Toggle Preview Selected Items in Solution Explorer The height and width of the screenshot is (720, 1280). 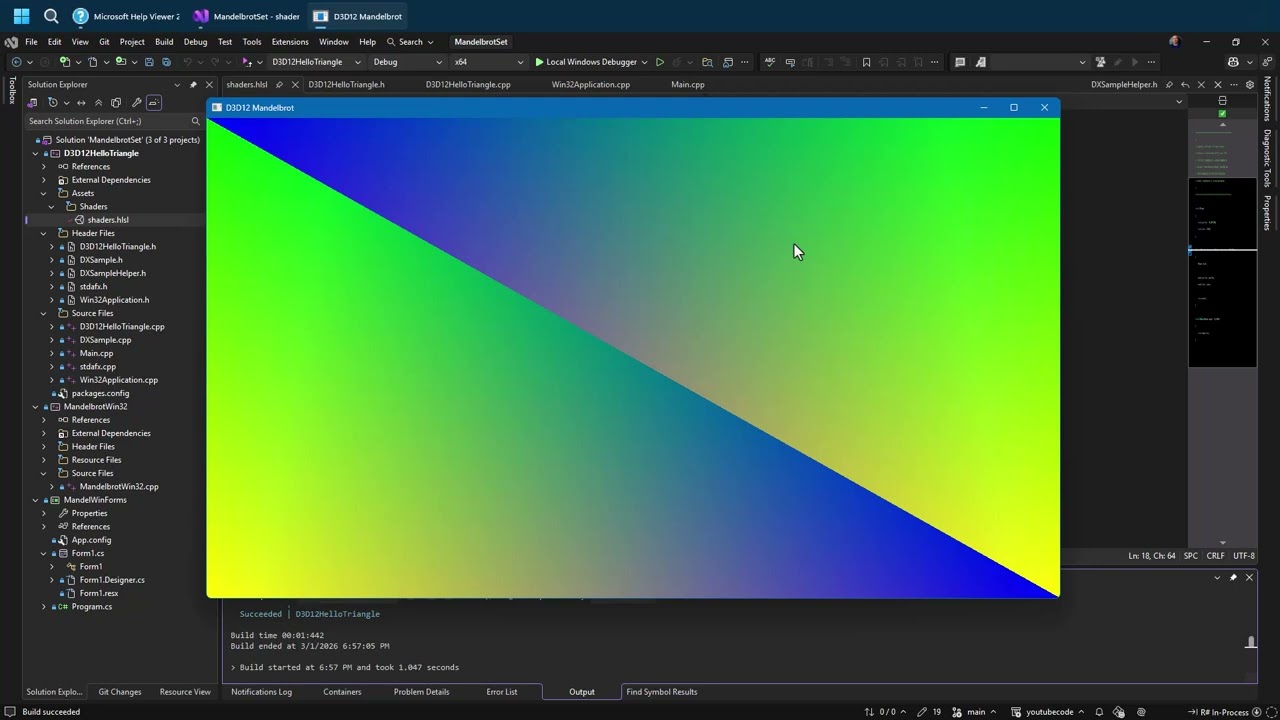153,103
